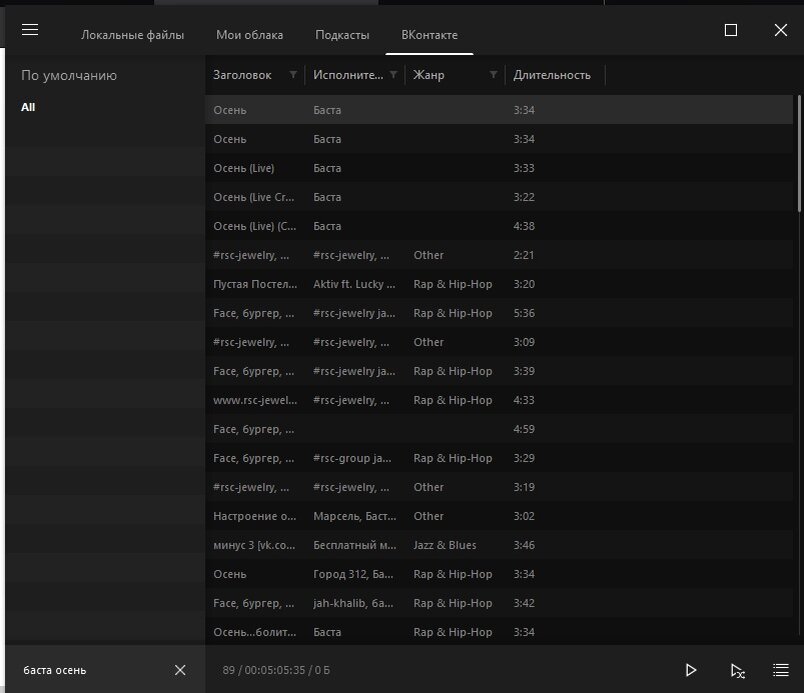Image resolution: width=804 pixels, height=693 pixels.
Task: Select the Jazz & Blues track минус 3
Action: pyautogui.click(x=499, y=545)
